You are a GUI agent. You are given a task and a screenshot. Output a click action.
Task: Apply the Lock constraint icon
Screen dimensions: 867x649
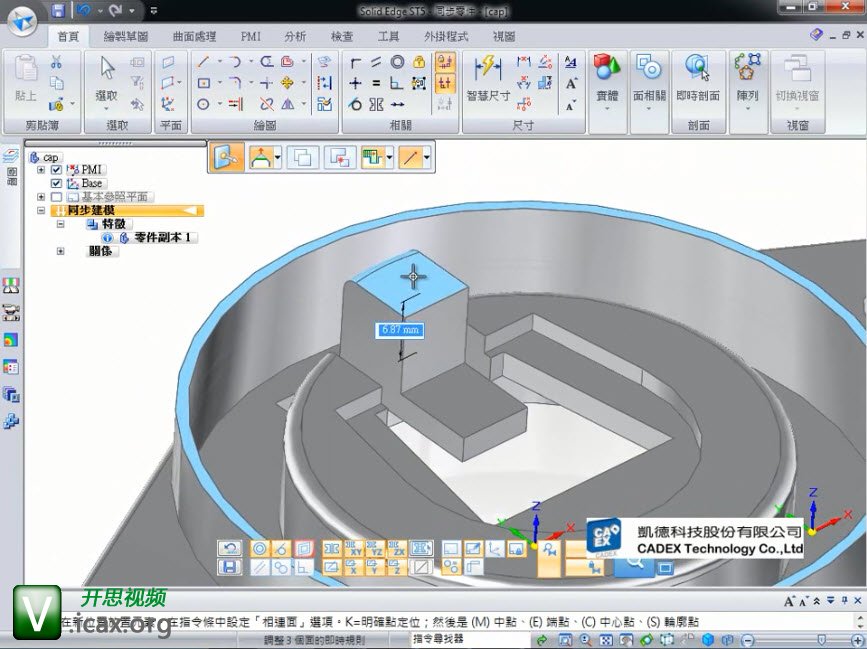click(419, 61)
